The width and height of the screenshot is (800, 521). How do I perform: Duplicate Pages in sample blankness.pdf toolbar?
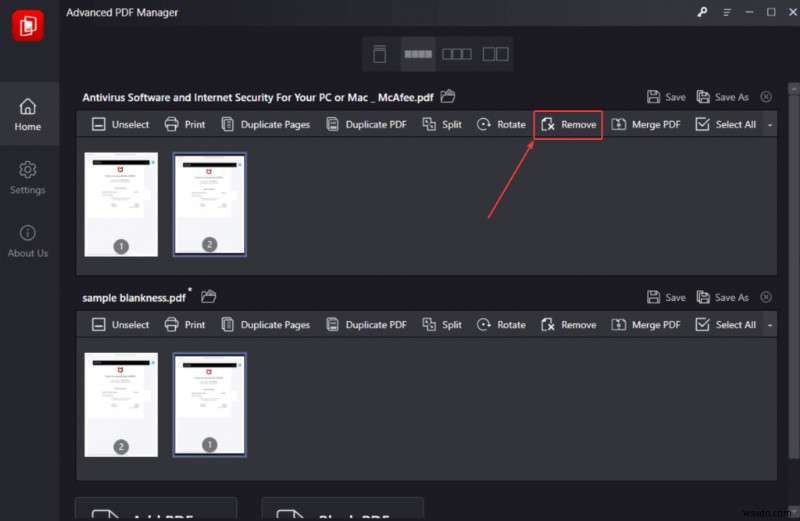point(266,325)
